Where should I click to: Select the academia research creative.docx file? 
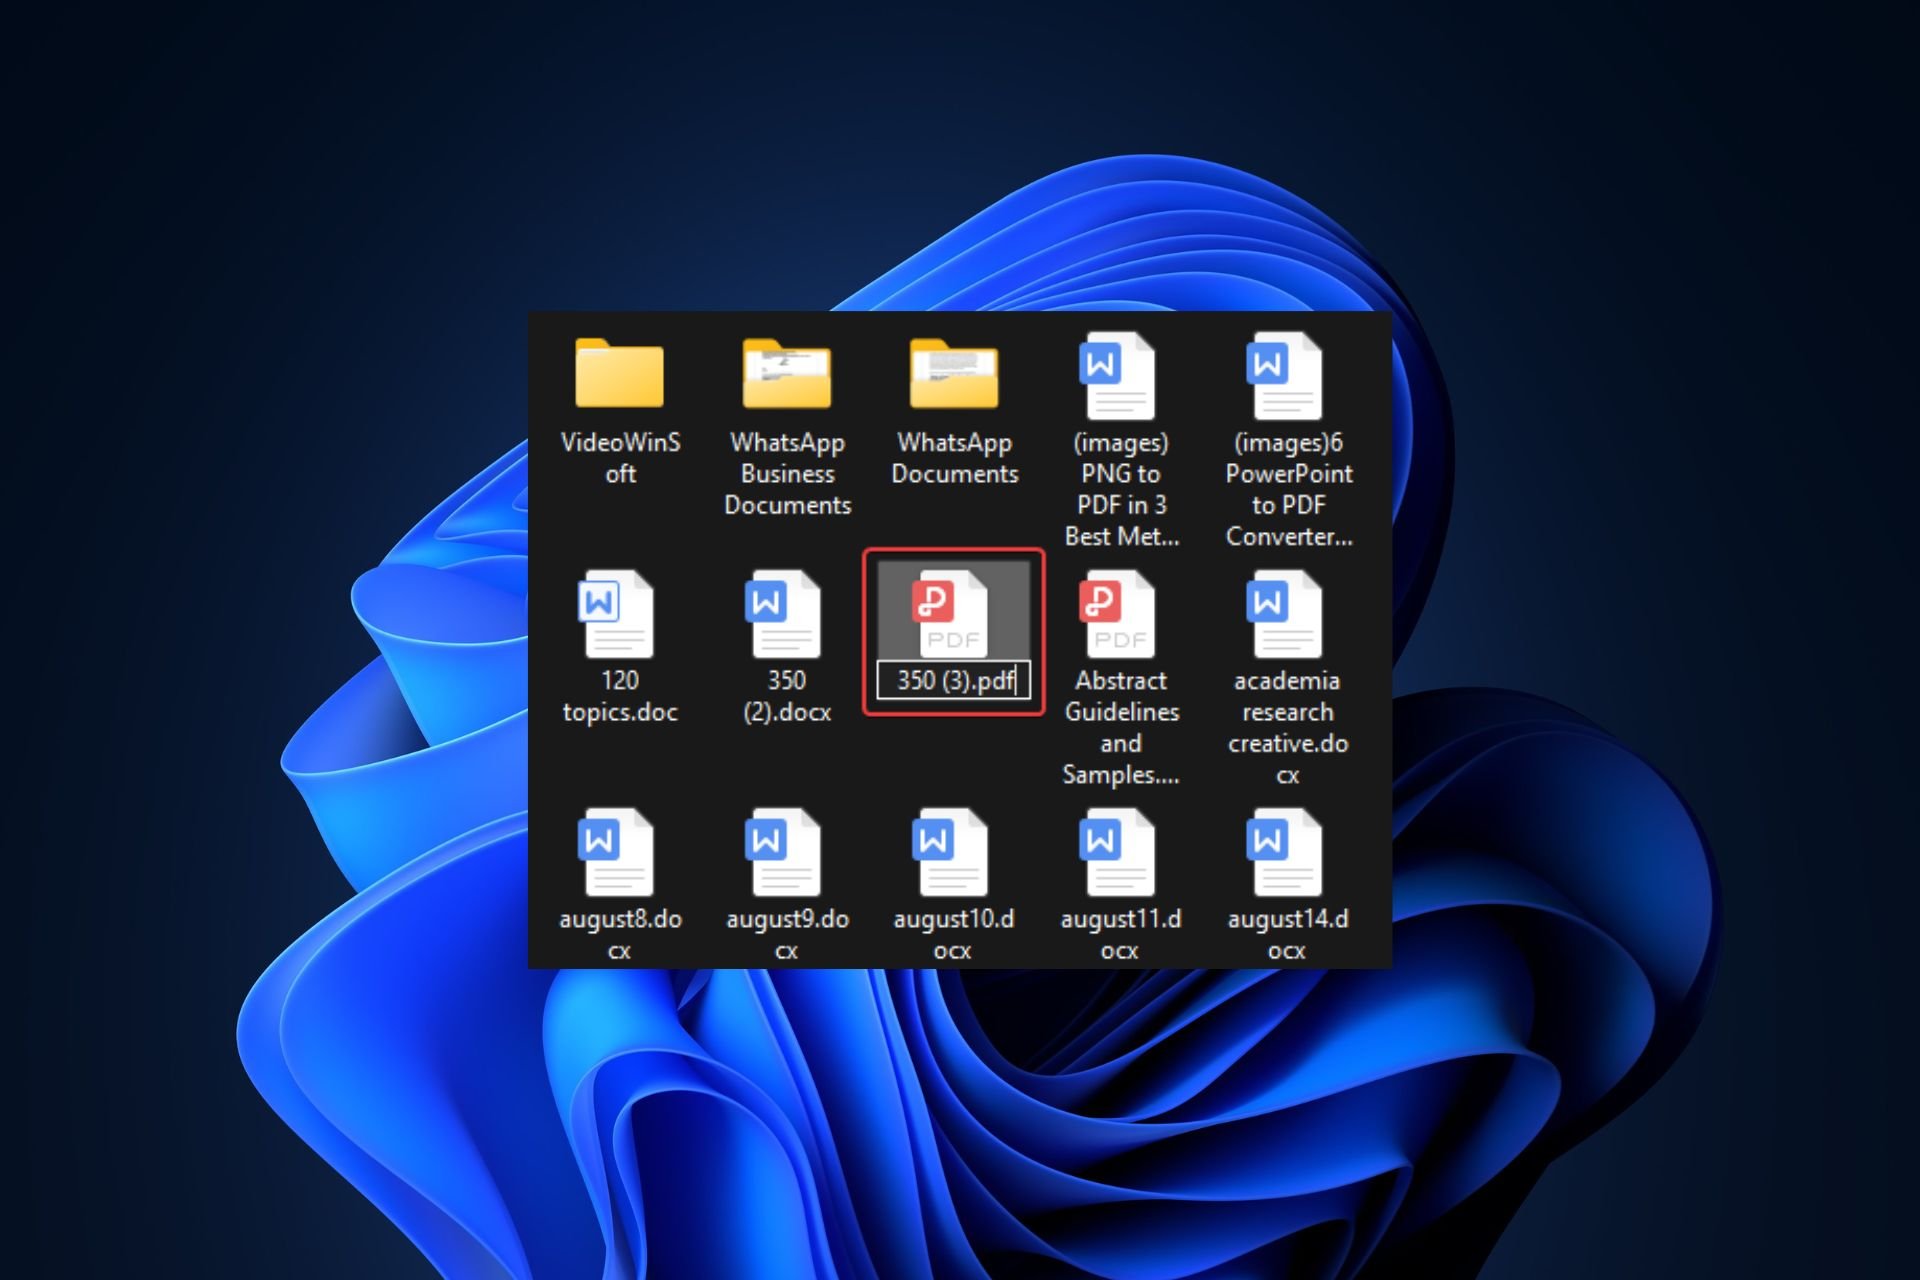[1286, 615]
